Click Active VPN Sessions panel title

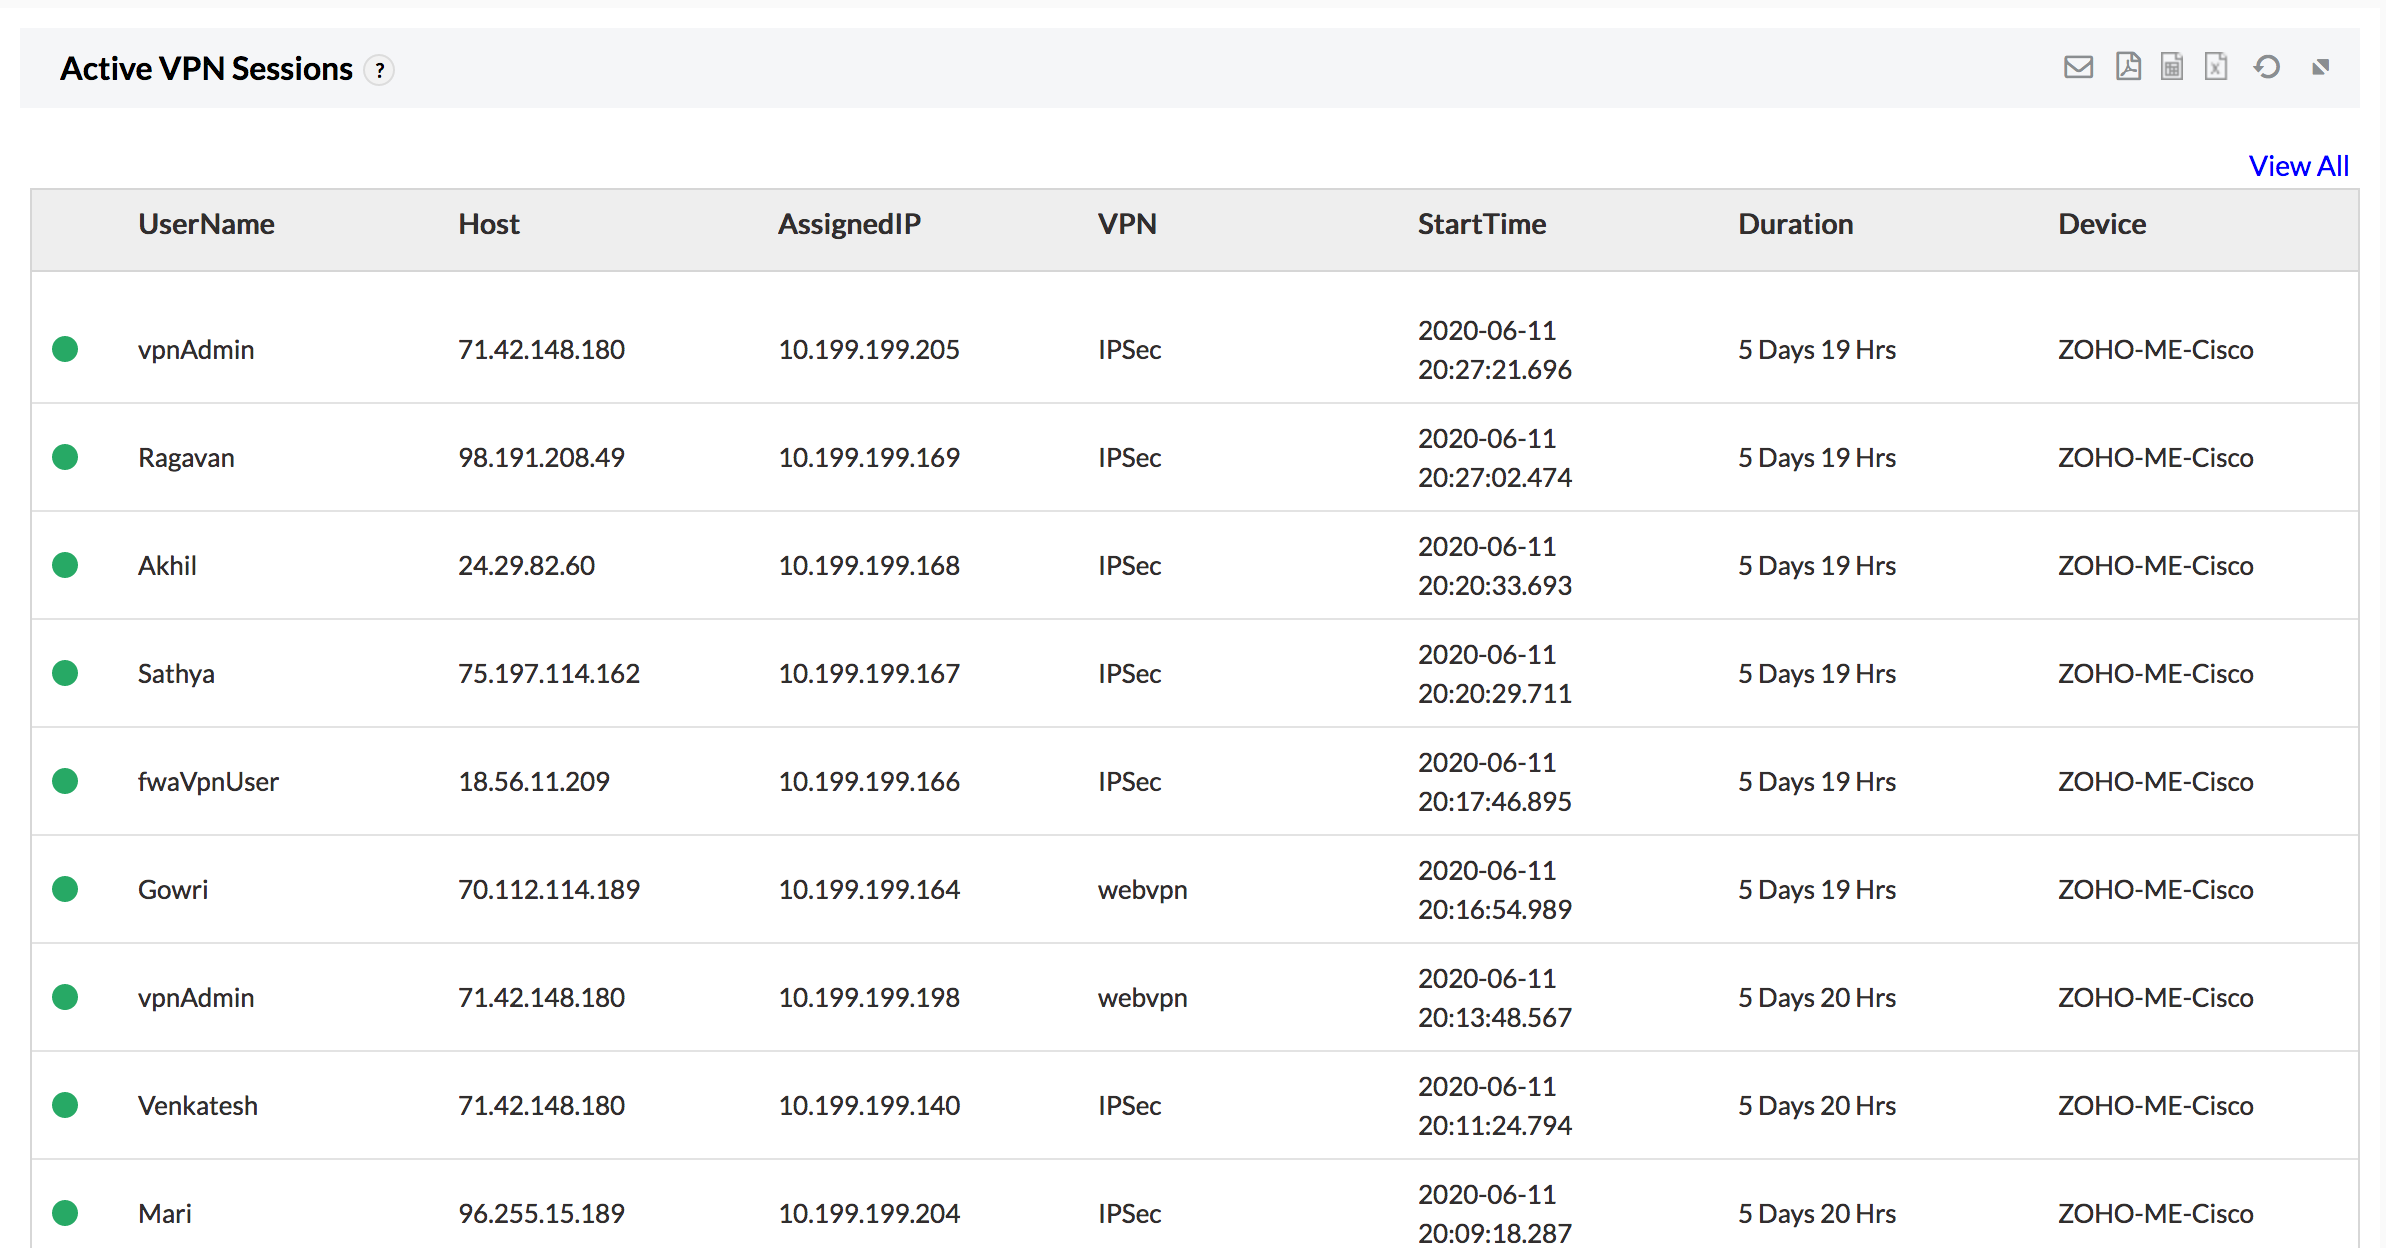207,68
